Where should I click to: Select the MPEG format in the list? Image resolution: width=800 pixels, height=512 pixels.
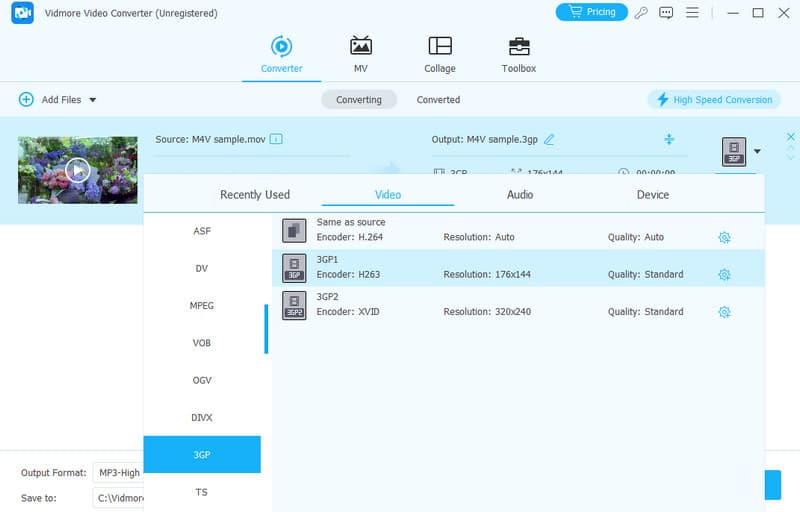pyautogui.click(x=202, y=306)
